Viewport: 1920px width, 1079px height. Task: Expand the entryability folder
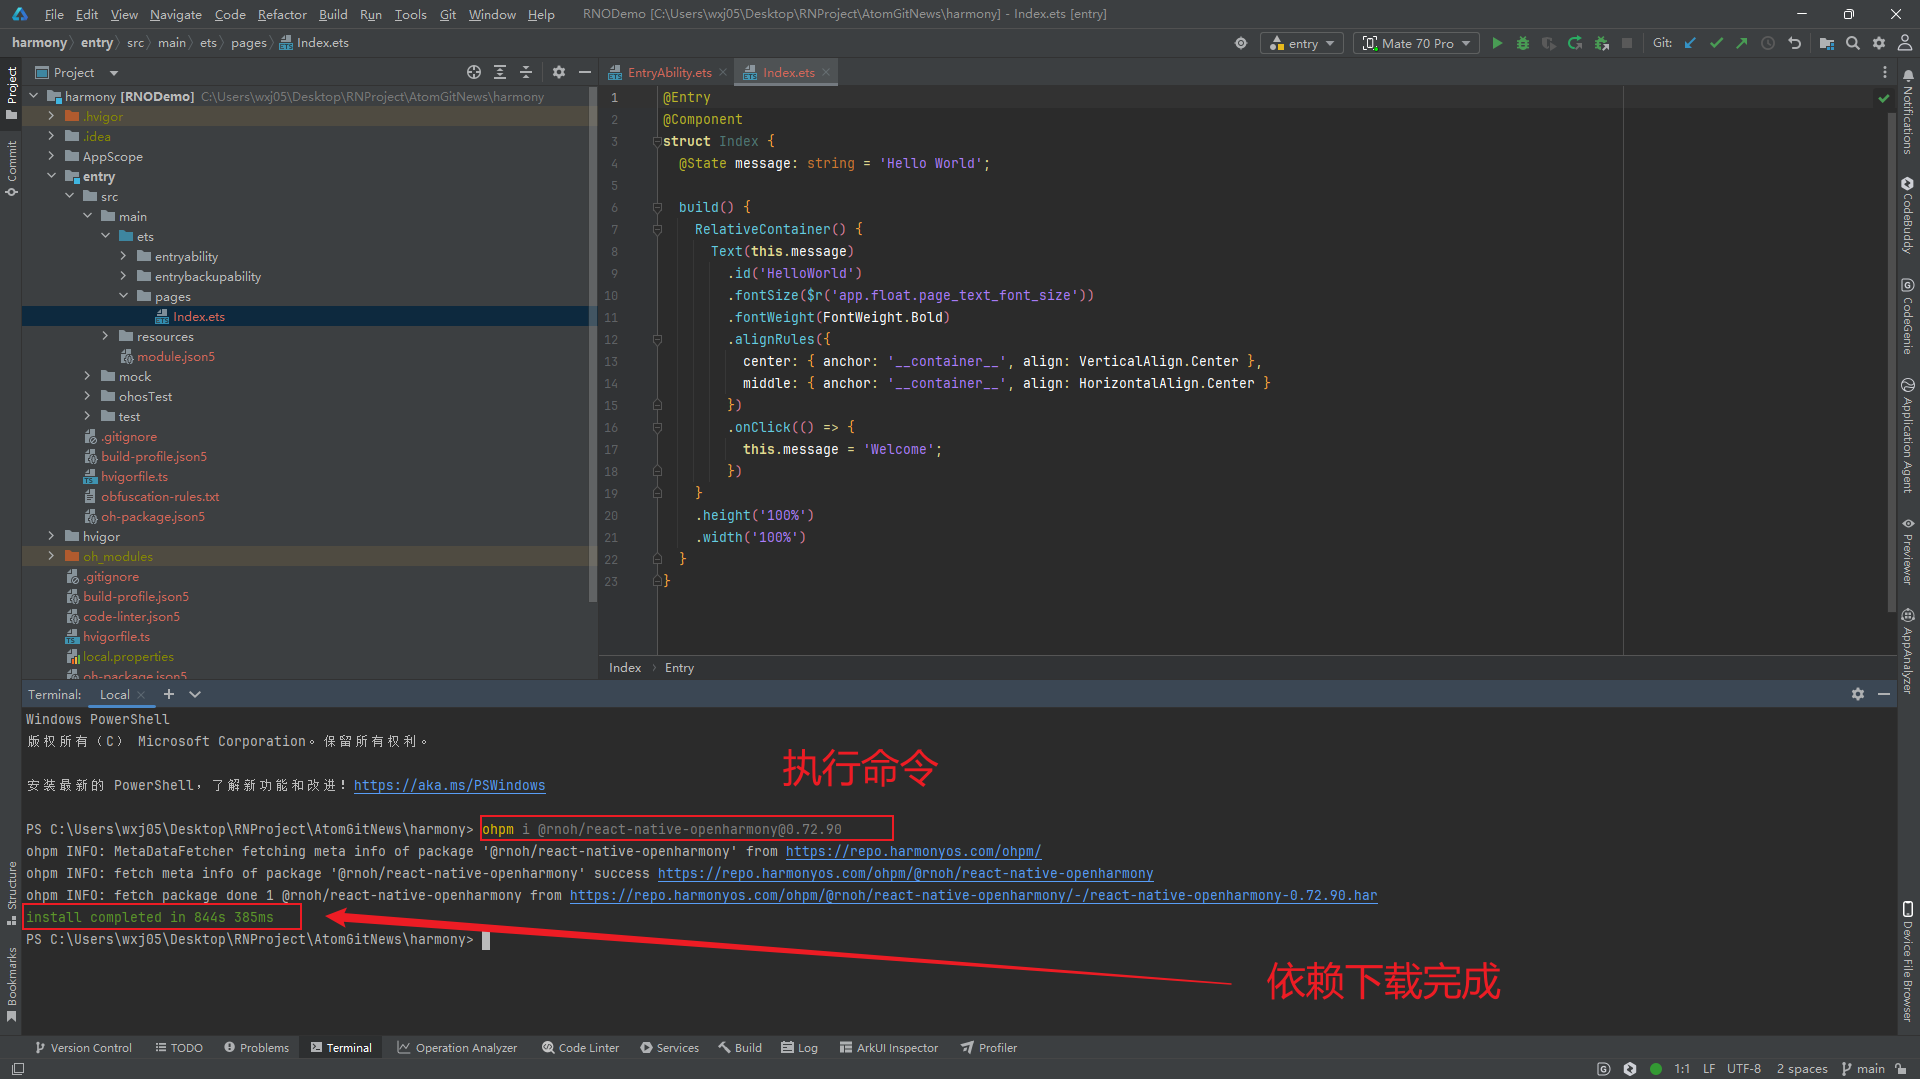(x=123, y=256)
